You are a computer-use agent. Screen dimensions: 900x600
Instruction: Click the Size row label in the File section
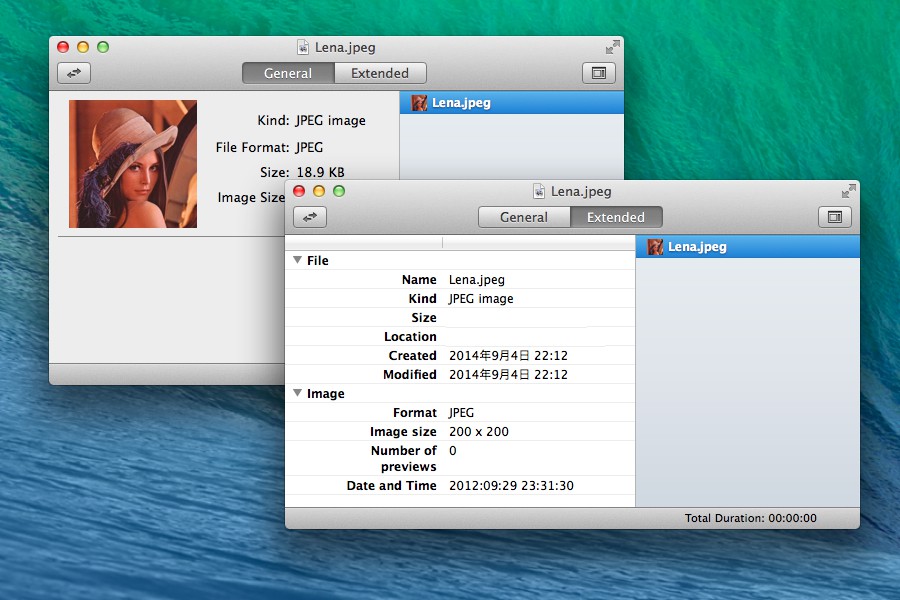point(424,318)
